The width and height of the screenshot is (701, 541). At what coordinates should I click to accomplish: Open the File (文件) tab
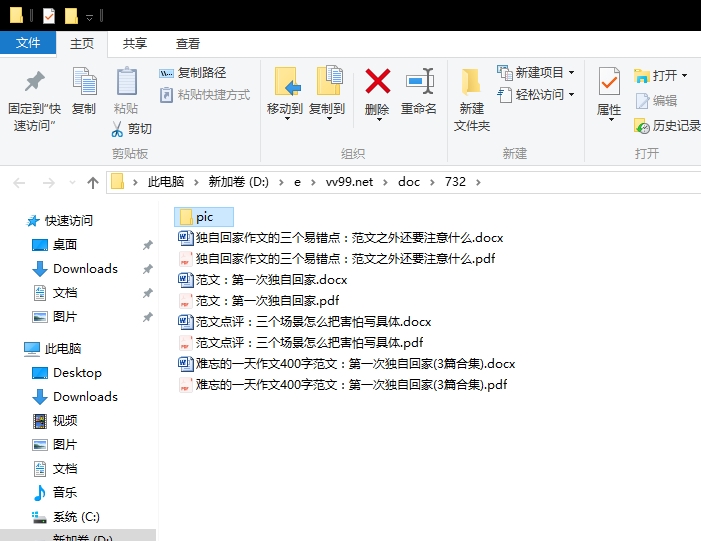(28, 43)
